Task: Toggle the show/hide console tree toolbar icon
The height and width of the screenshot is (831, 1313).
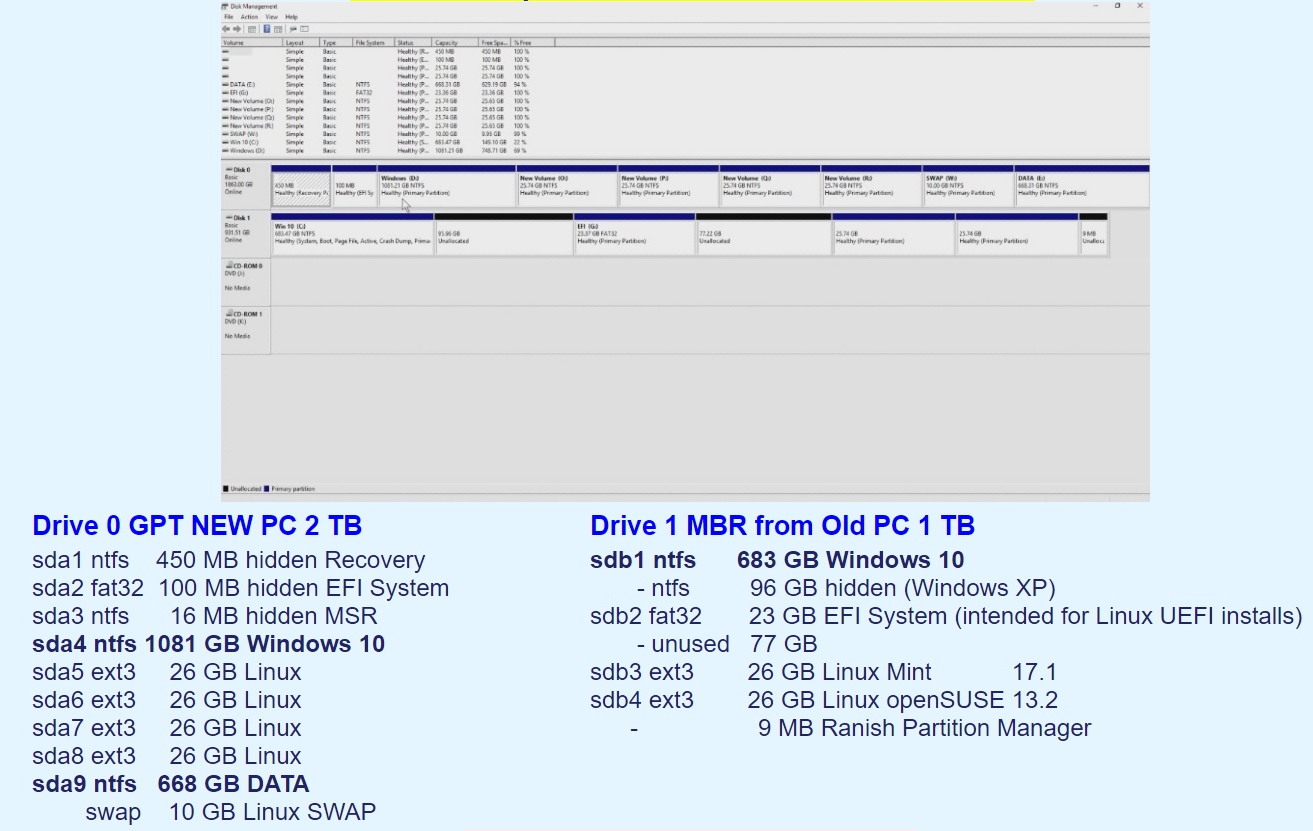Action: point(252,29)
